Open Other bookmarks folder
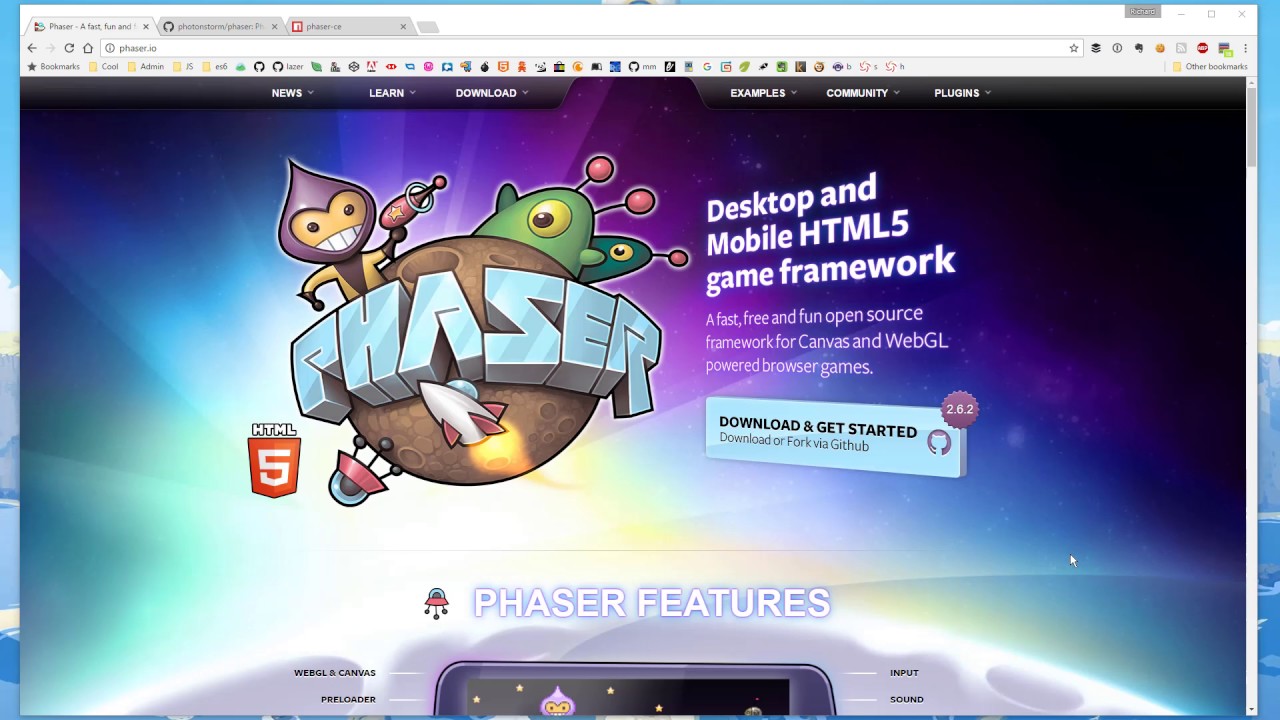 pos(1209,67)
